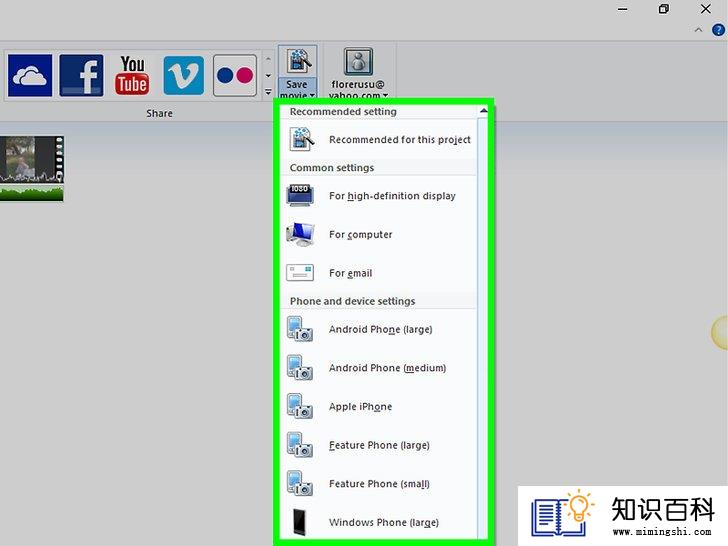Share movie to Flickr
This screenshot has height=546, width=728.
pyautogui.click(x=234, y=75)
